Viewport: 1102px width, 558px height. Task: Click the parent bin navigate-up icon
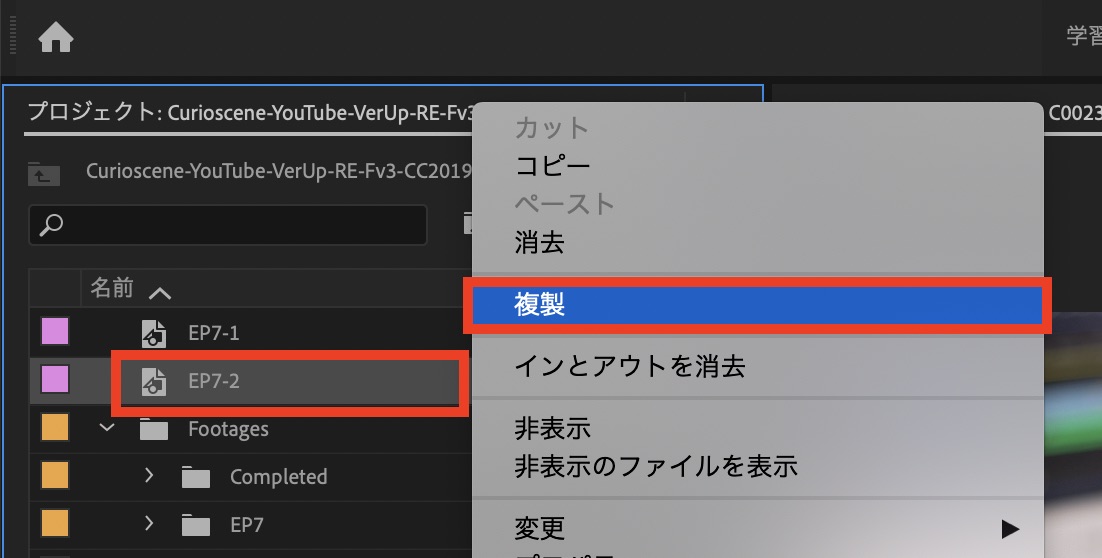pyautogui.click(x=44, y=174)
